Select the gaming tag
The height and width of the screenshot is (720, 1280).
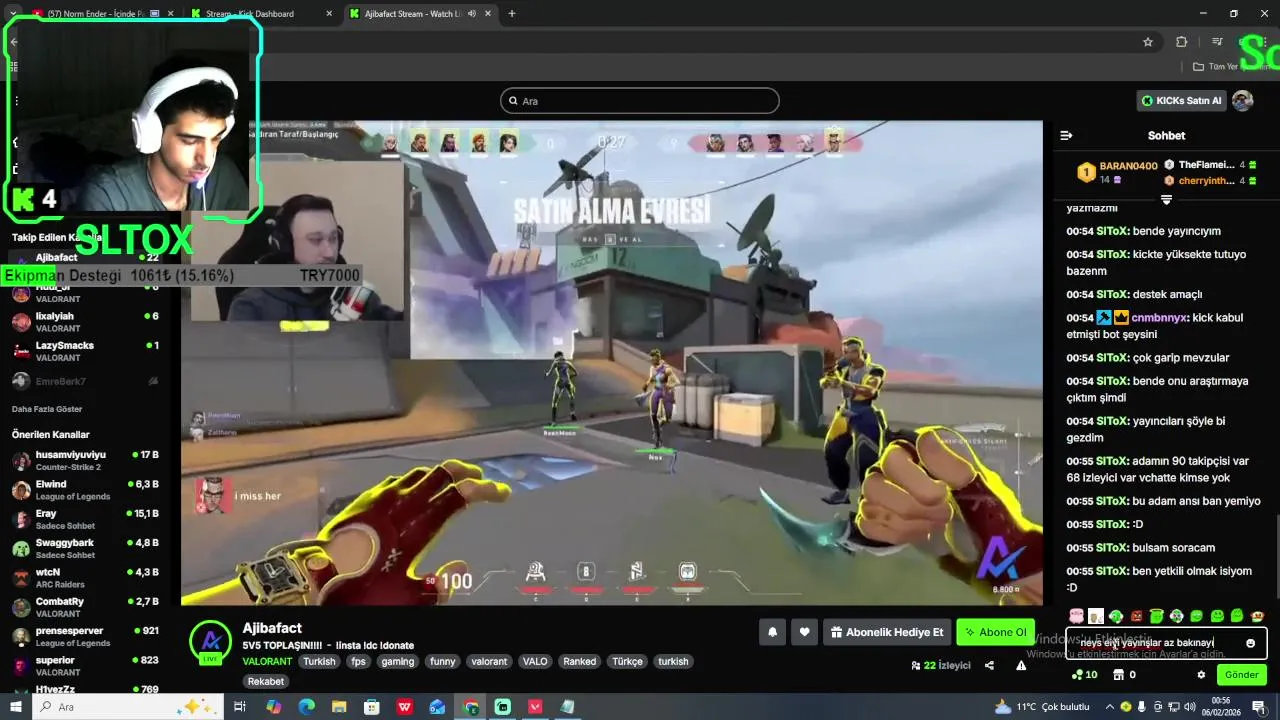coord(397,661)
